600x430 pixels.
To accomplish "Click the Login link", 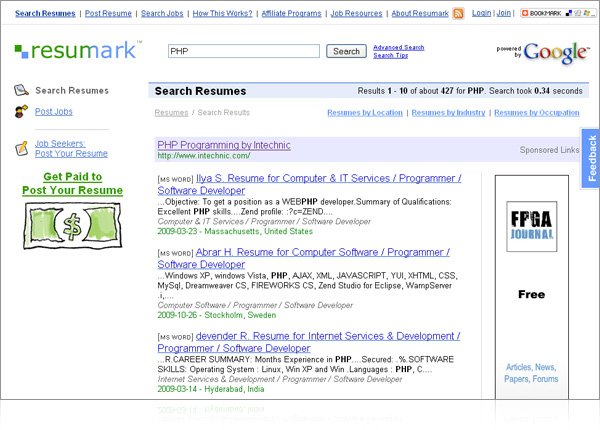I will [x=481, y=14].
